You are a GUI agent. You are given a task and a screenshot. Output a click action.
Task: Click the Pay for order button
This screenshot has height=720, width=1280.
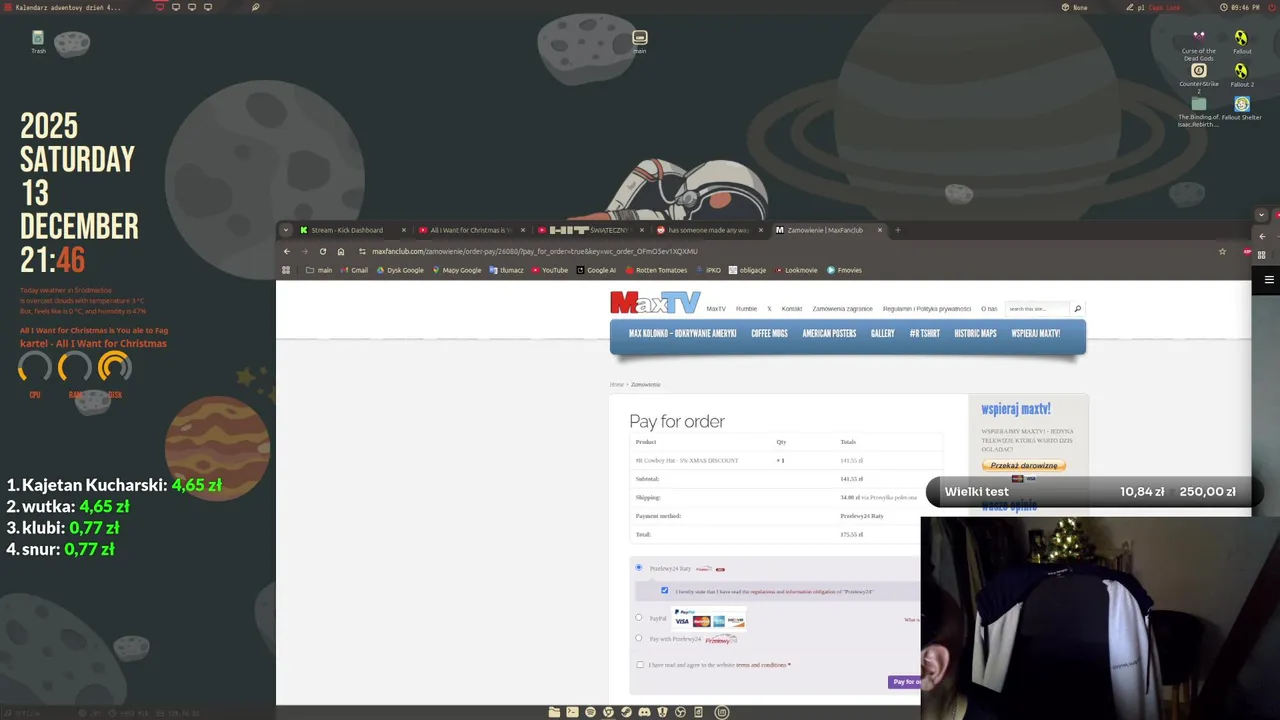pos(905,682)
